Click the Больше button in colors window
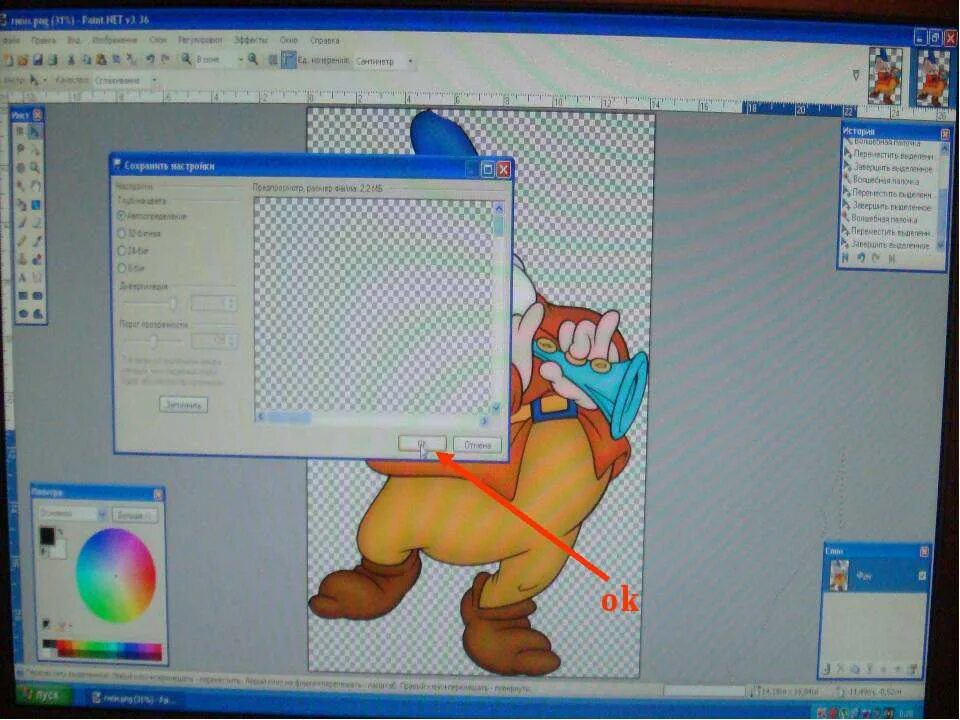Viewport: 960px width, 720px height. tap(133, 516)
